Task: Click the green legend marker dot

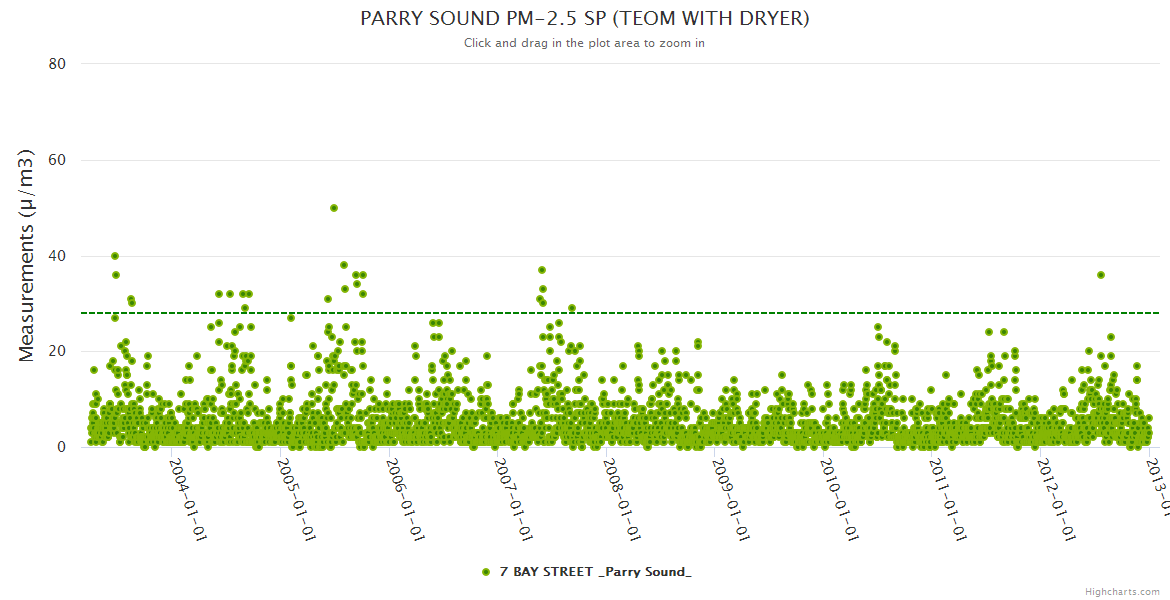Action: 486,571
